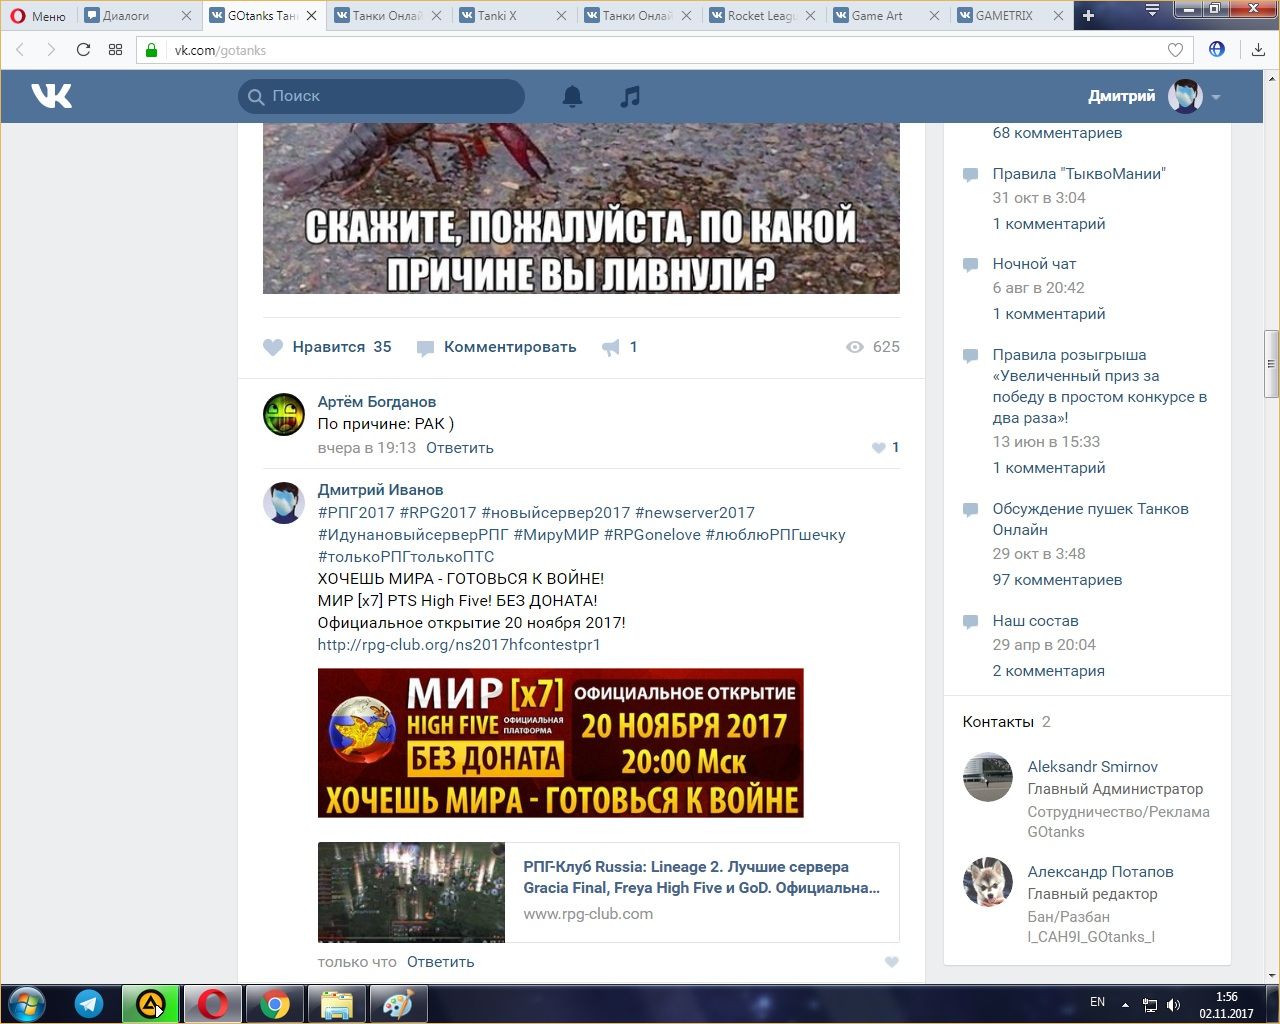Click the VK Поиск search field

point(381,96)
